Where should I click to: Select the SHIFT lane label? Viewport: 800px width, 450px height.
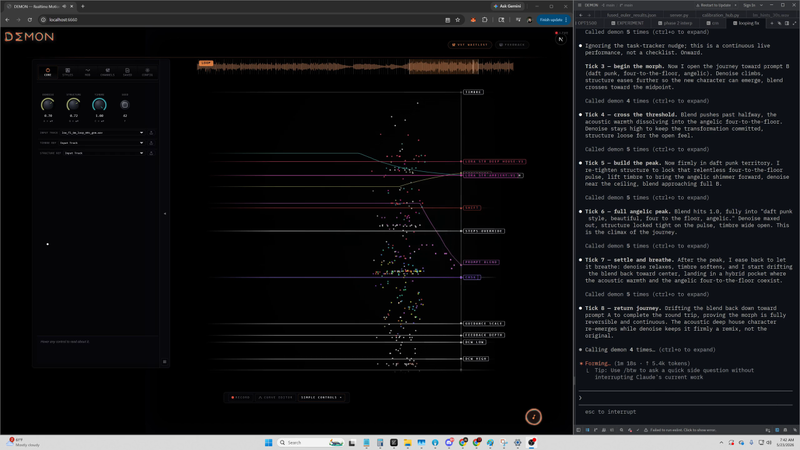[471, 208]
